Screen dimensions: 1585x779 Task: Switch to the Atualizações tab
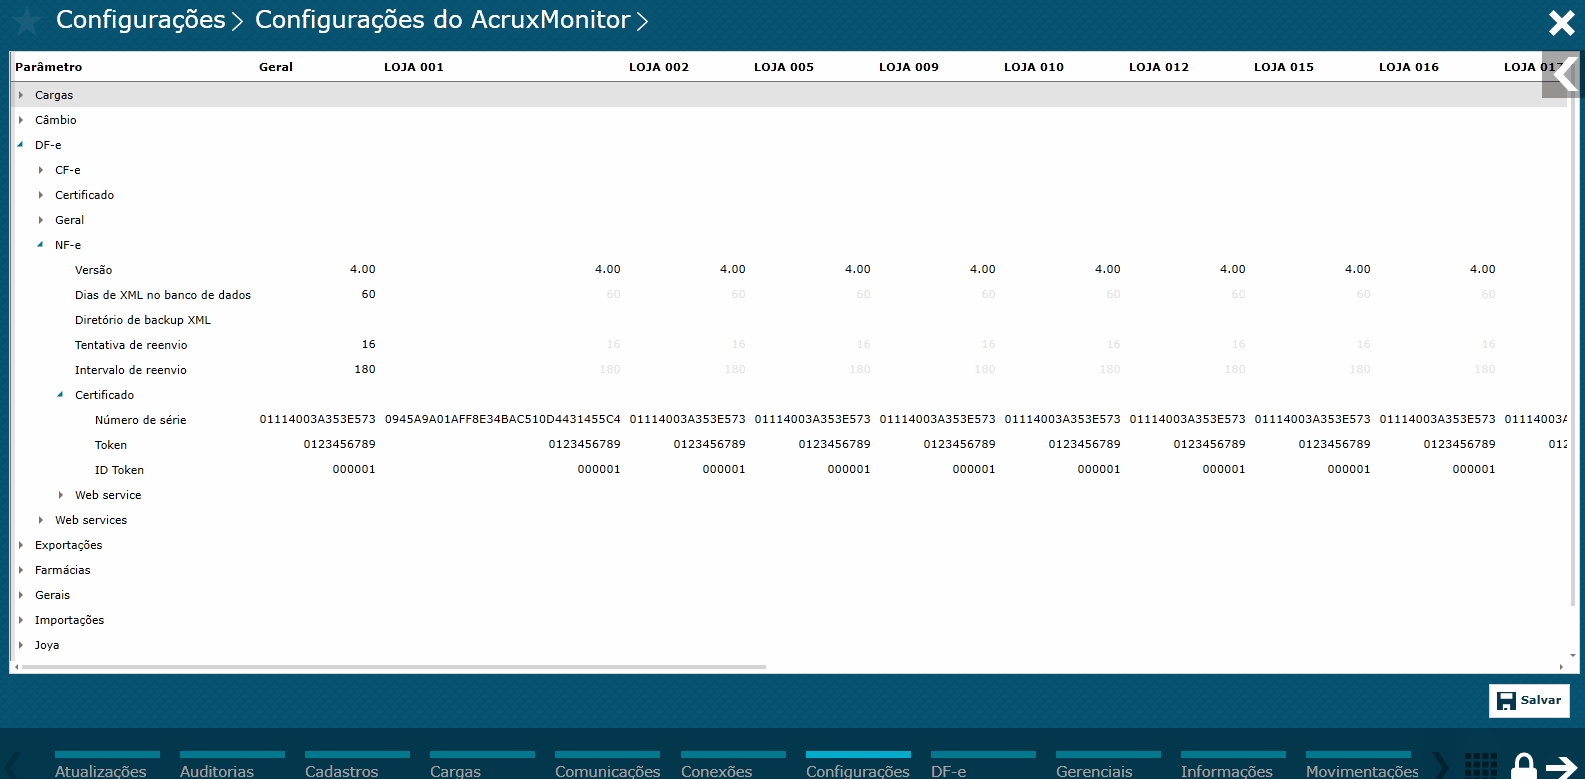(x=107, y=766)
